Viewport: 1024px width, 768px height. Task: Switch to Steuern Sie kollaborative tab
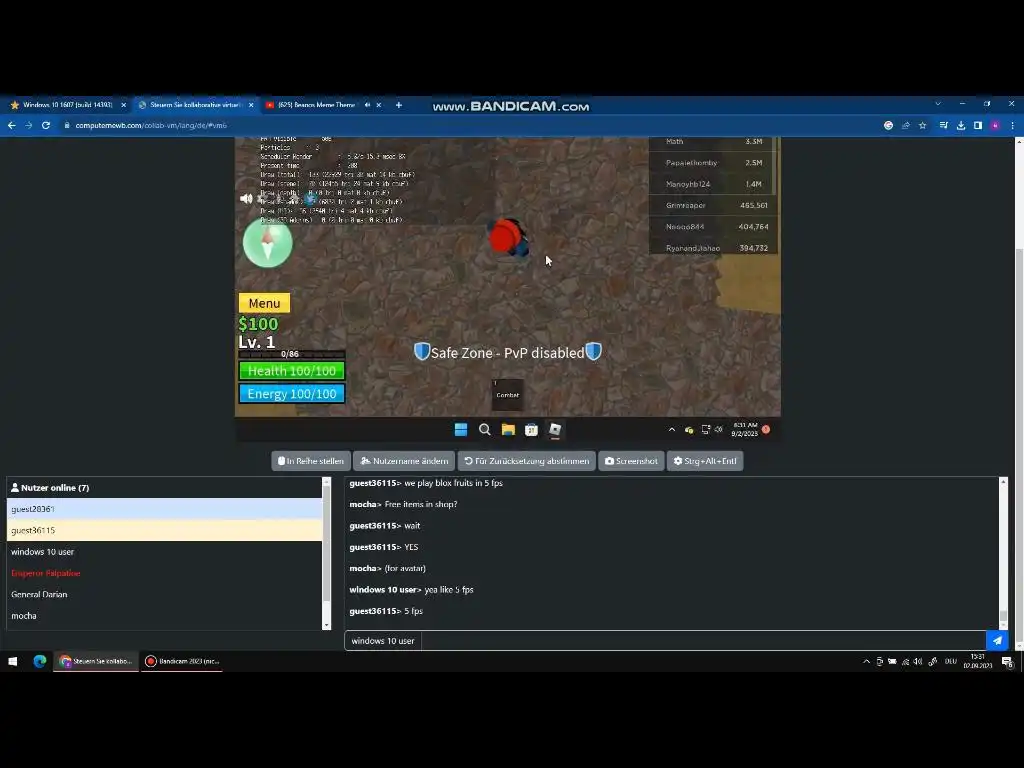(x=195, y=104)
